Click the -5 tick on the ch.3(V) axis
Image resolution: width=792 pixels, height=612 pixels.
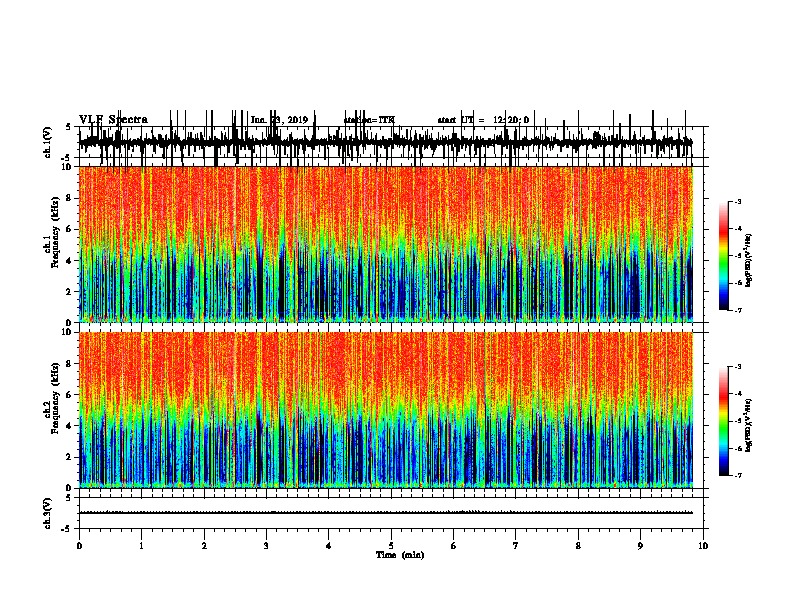[x=68, y=529]
